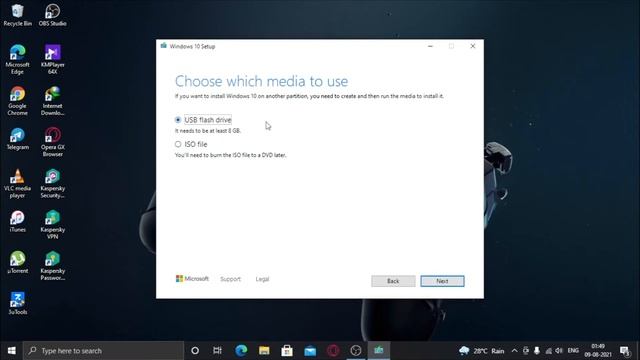640x360 pixels.
Task: Click the microphone tray icon
Action: (x=537, y=351)
